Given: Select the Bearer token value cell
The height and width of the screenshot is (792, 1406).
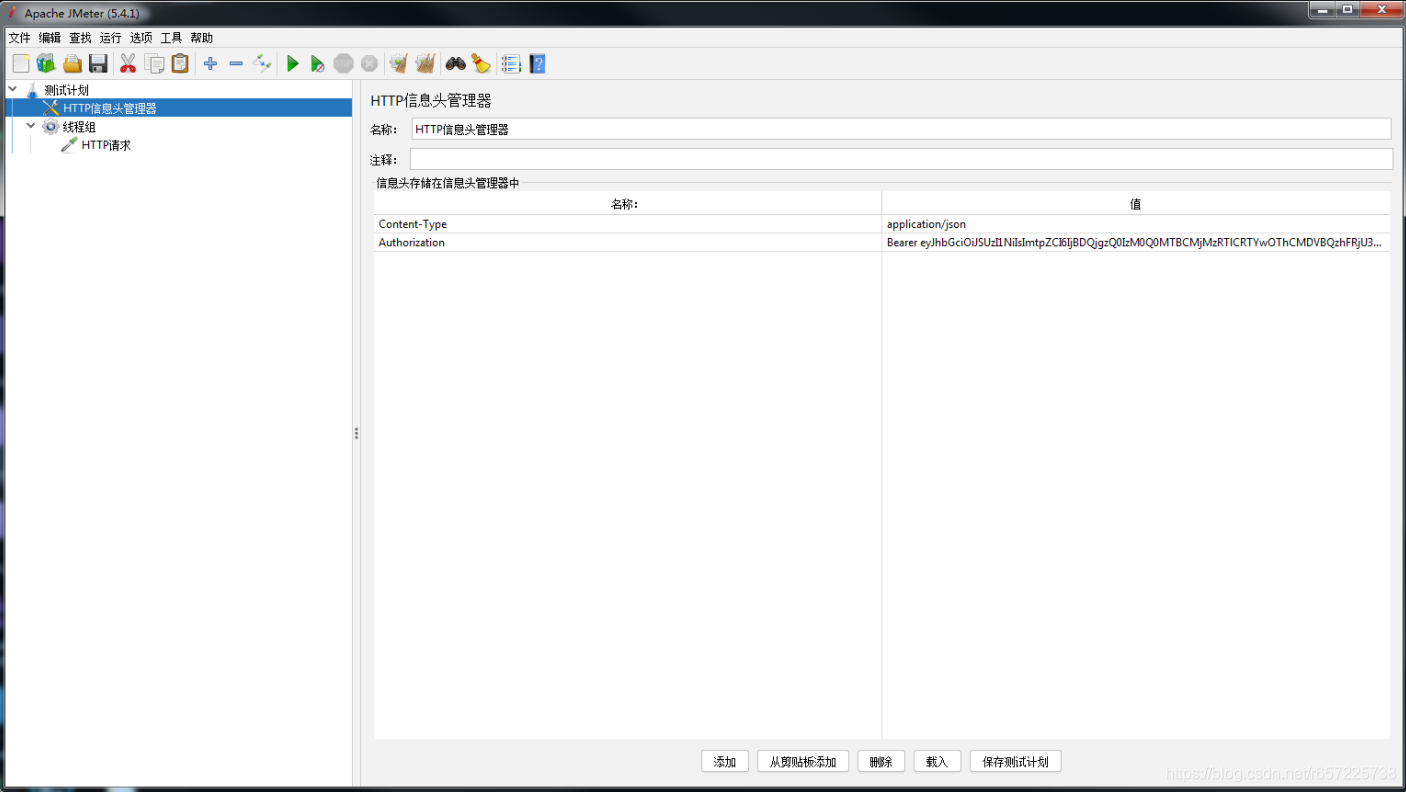Looking at the screenshot, I should coord(1136,242).
